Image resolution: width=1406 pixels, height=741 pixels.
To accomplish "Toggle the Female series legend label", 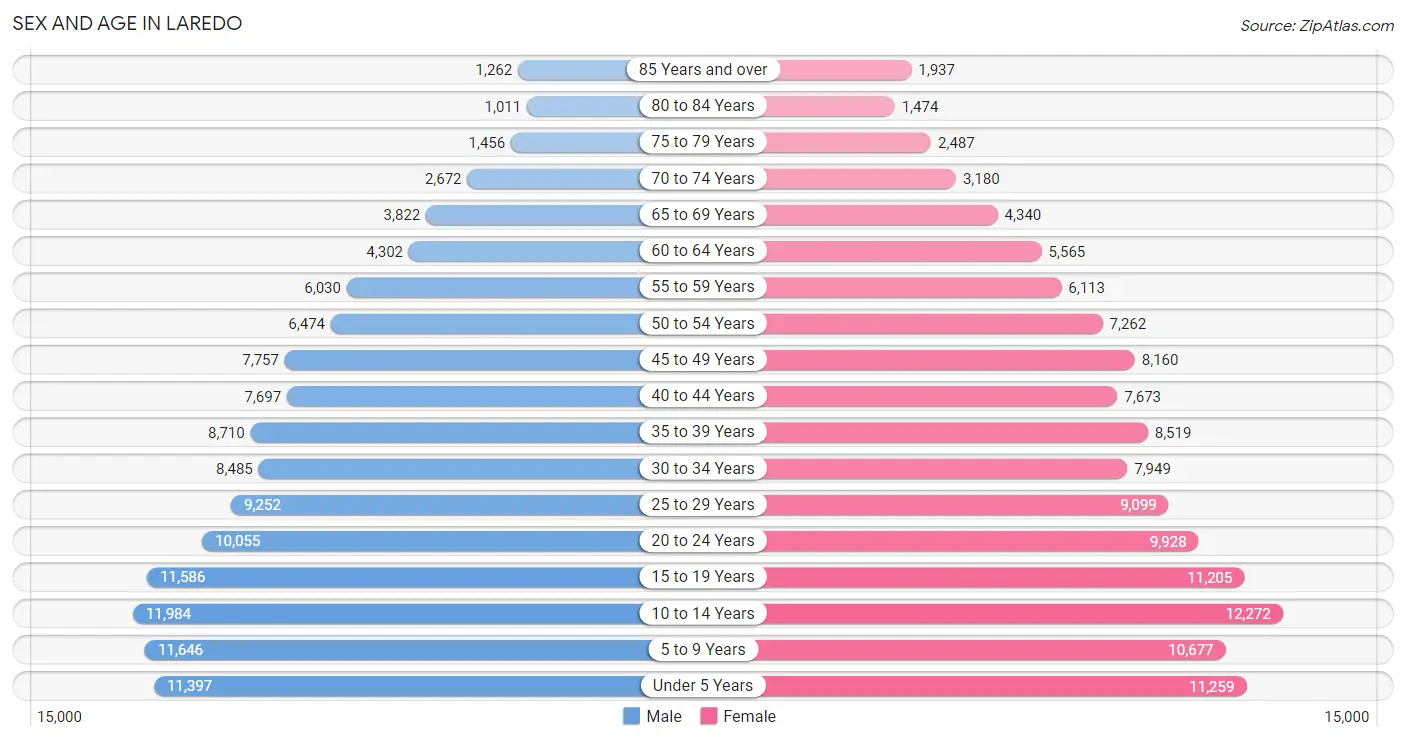I will [x=749, y=716].
